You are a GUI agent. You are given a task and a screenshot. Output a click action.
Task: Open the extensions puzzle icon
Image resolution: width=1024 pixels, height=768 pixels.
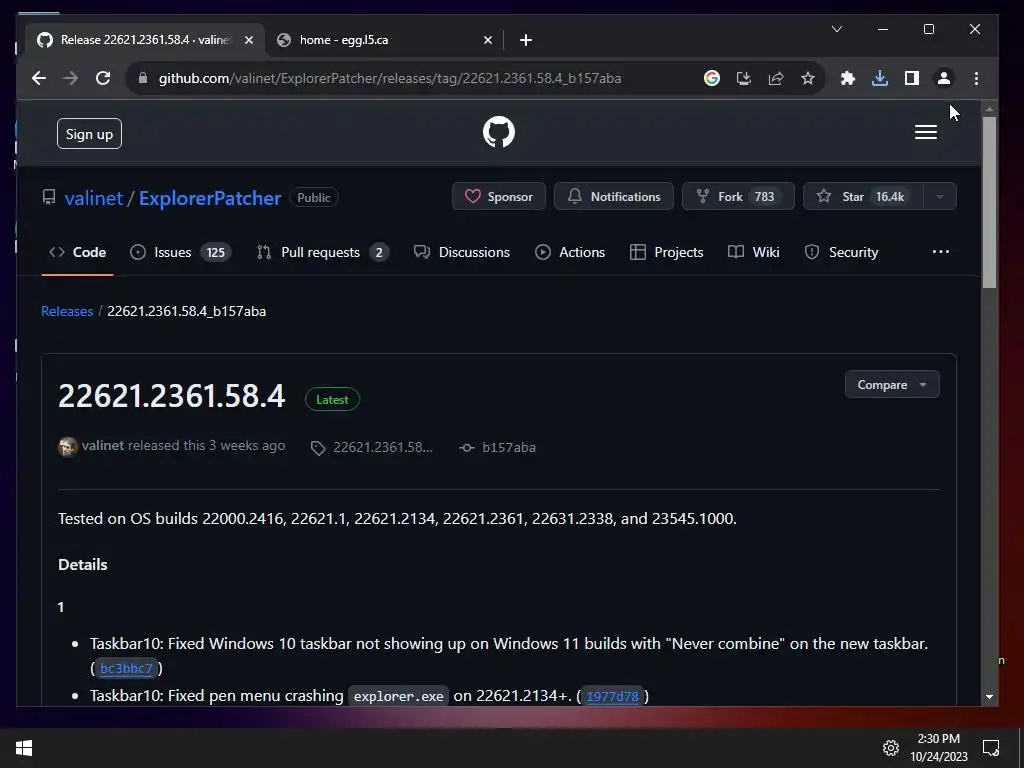pyautogui.click(x=848, y=78)
